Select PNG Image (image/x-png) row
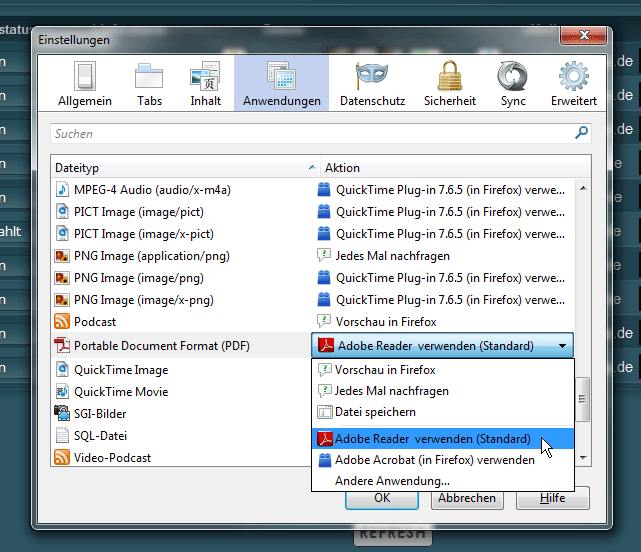Screen dimensions: 641x552 coord(313,300)
